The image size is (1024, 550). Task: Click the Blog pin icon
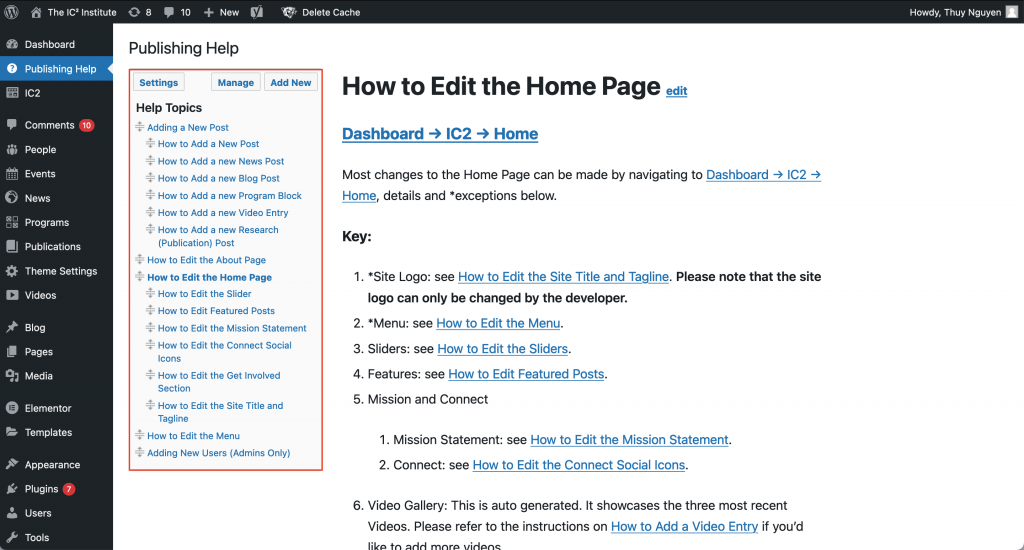tap(12, 327)
